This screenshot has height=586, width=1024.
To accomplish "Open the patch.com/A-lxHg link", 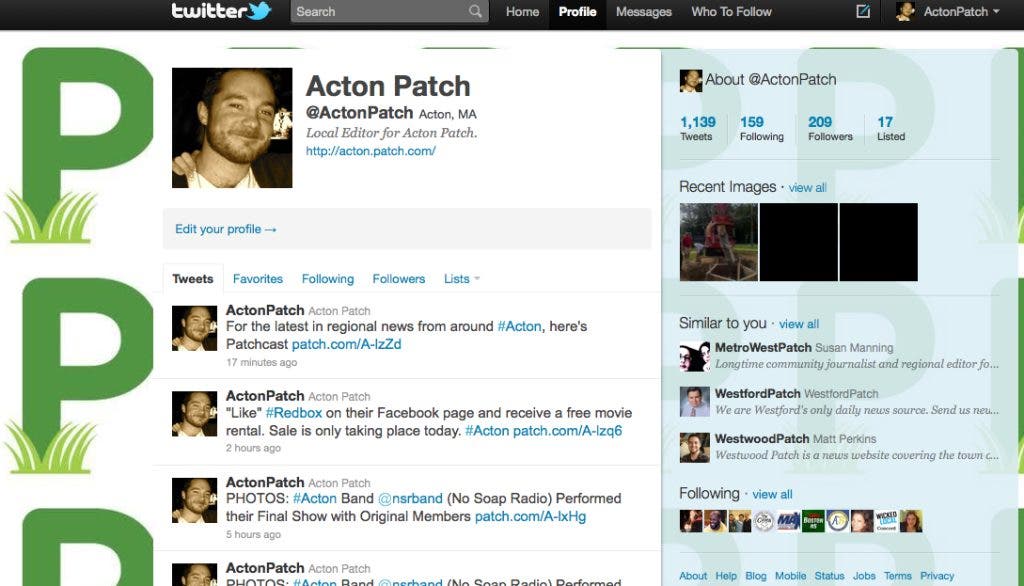I will pos(530,516).
